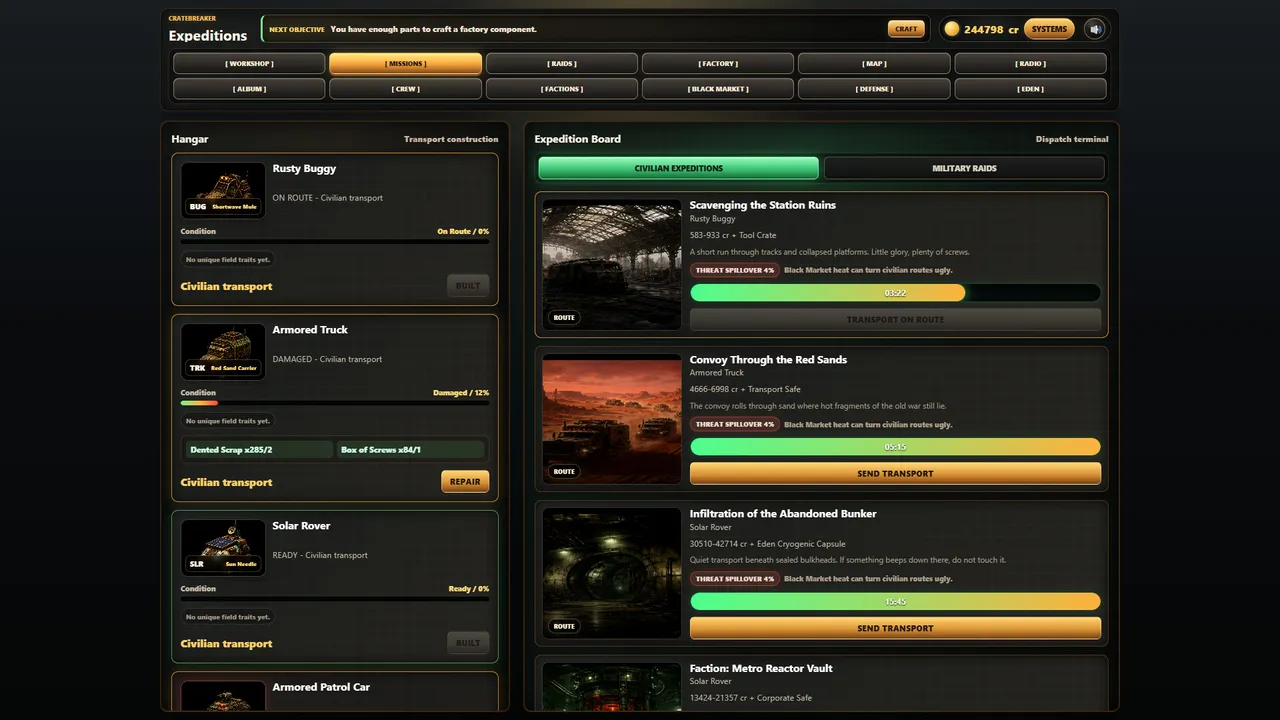
Task: Click the 244798 cr balance
Action: tap(991, 29)
